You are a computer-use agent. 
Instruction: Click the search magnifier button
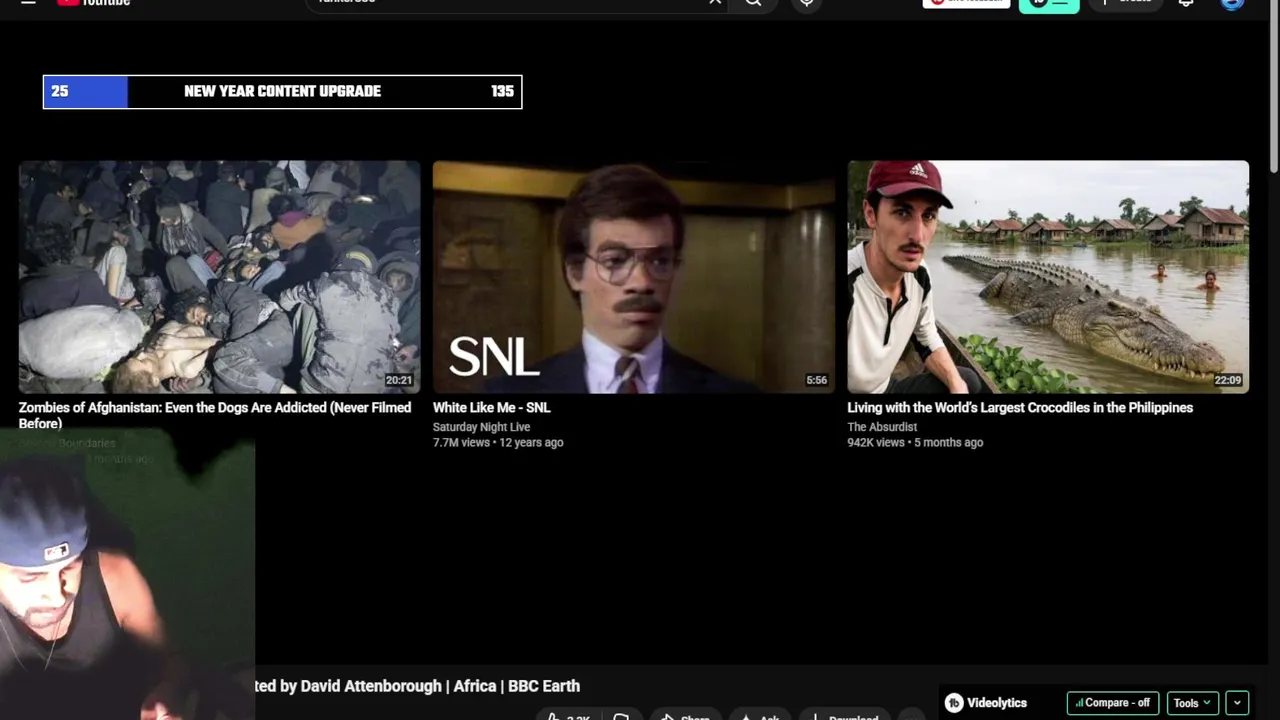(754, 3)
